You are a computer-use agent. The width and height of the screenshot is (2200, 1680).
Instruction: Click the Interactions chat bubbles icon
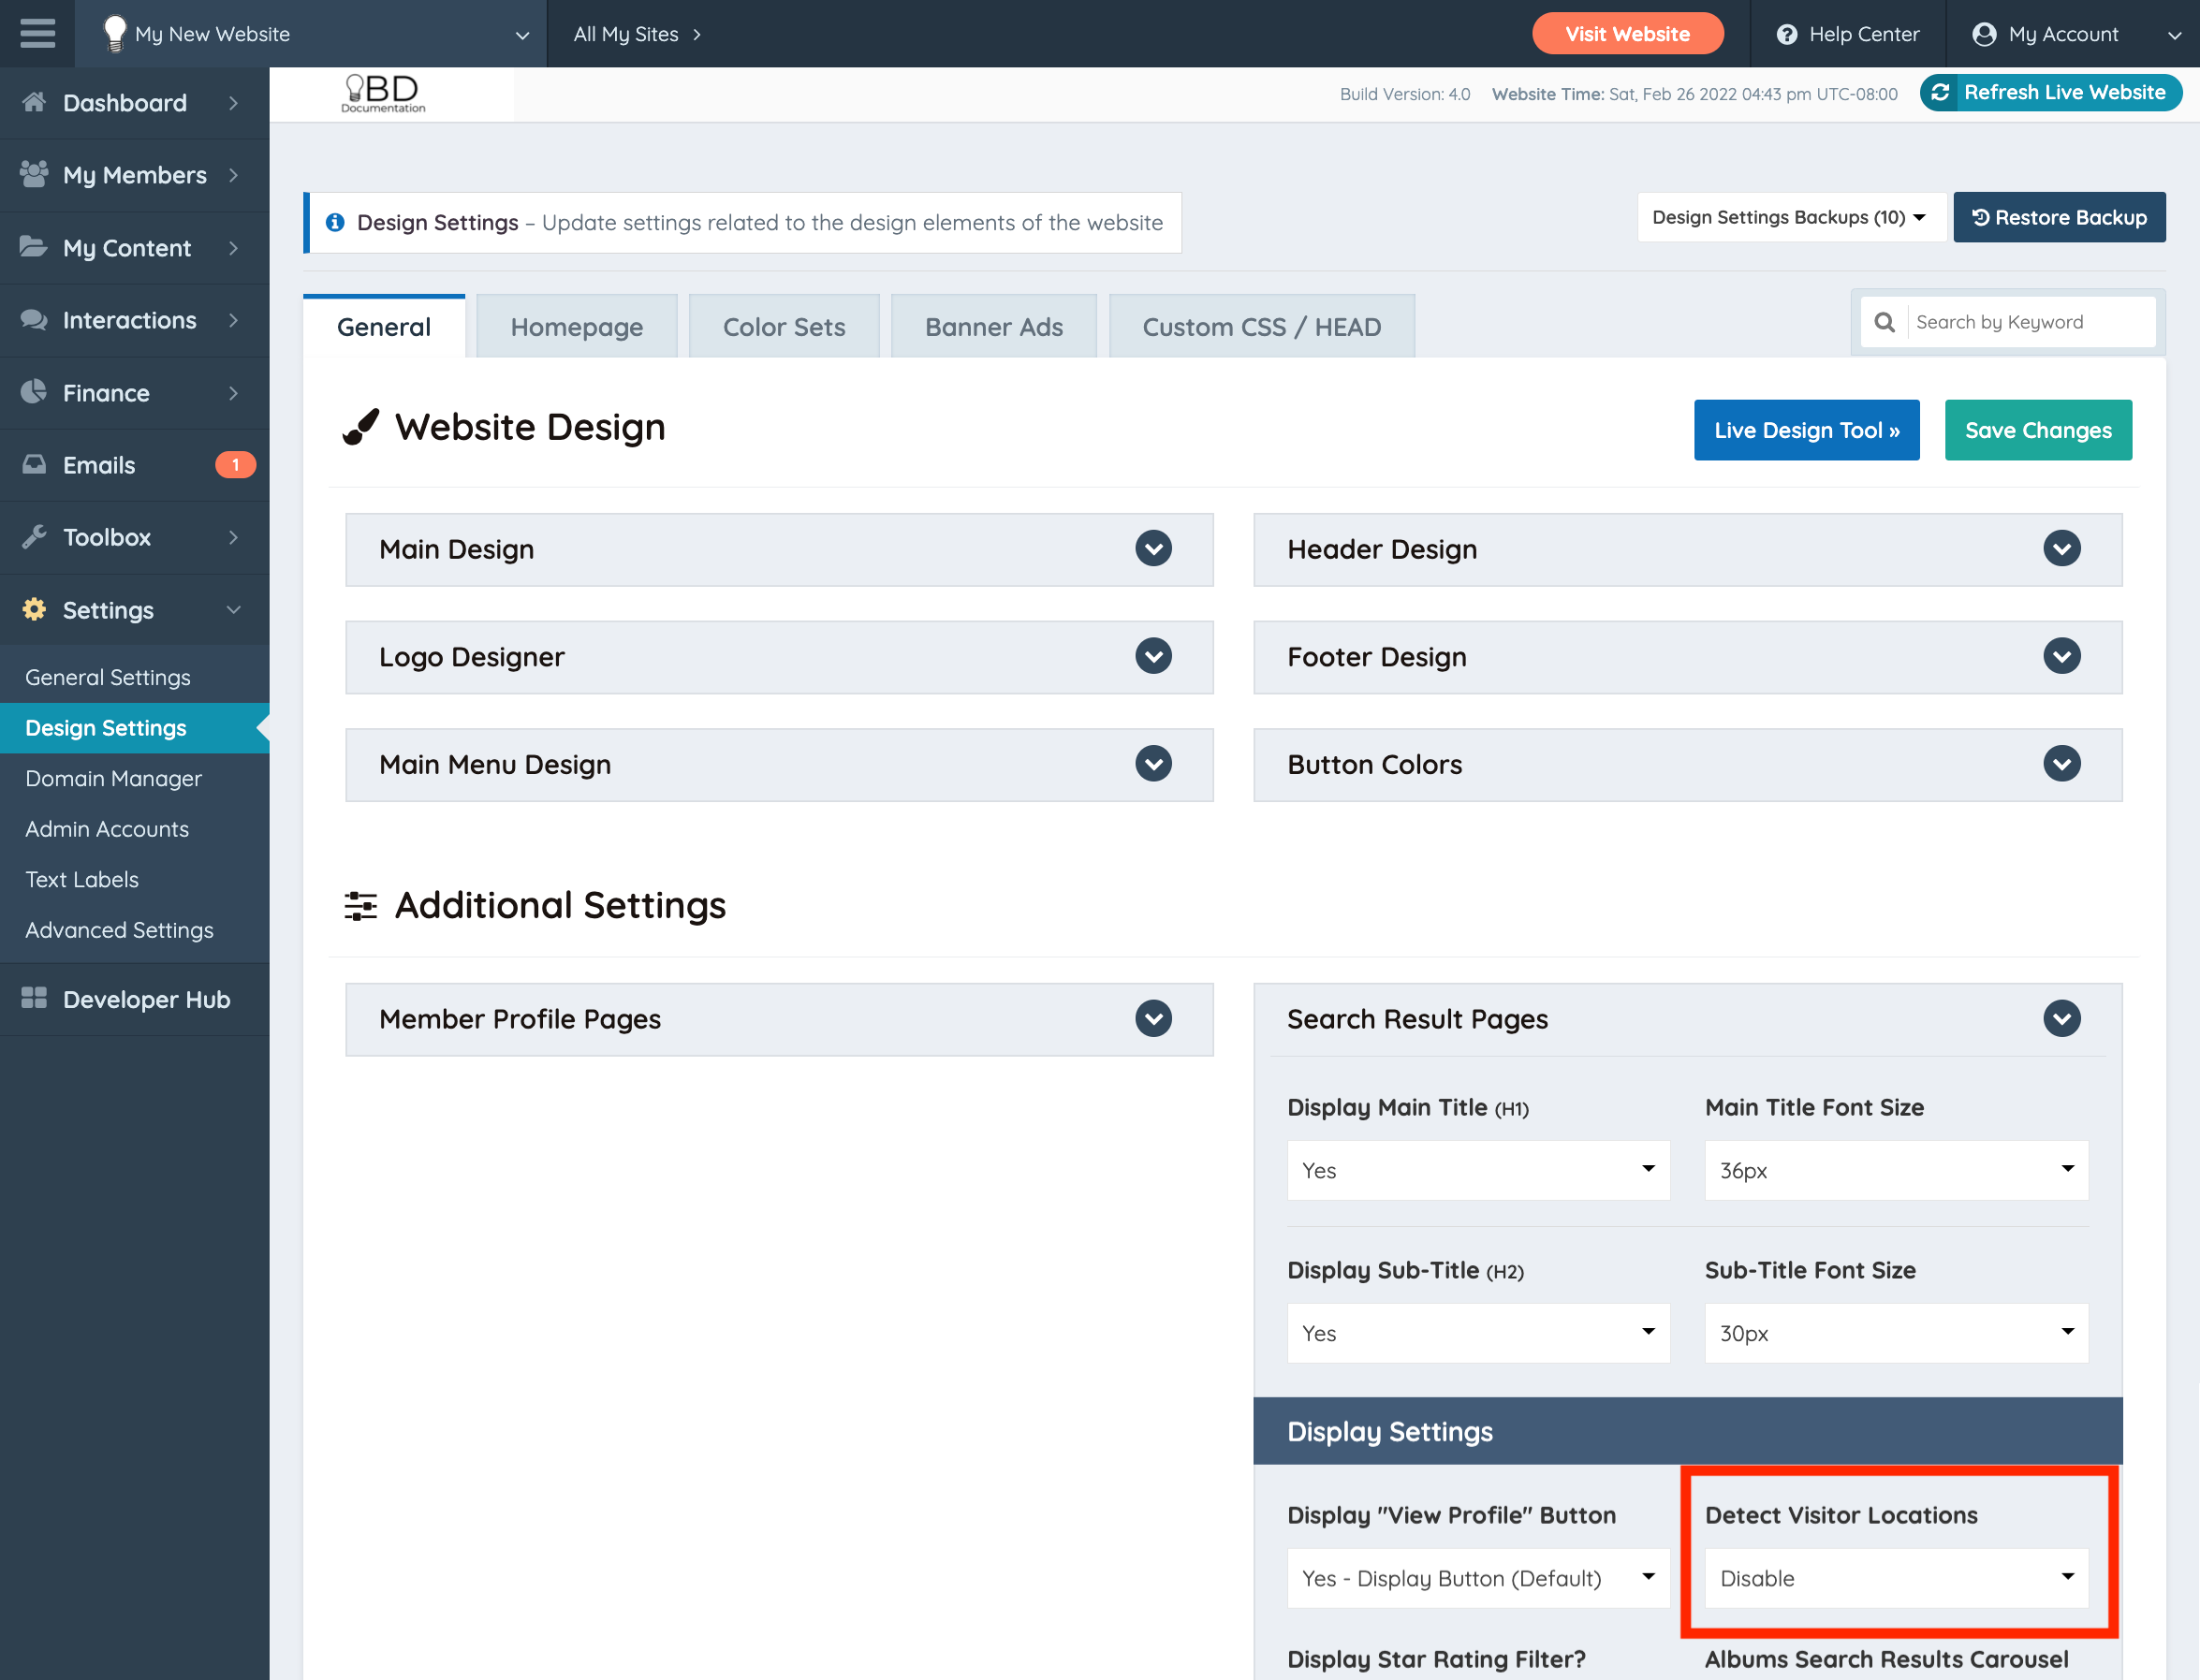pyautogui.click(x=34, y=319)
